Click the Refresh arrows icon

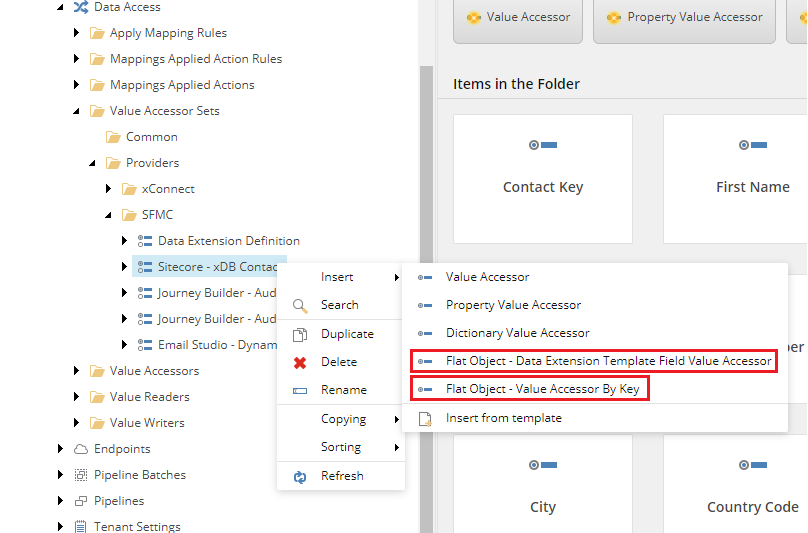coord(300,477)
